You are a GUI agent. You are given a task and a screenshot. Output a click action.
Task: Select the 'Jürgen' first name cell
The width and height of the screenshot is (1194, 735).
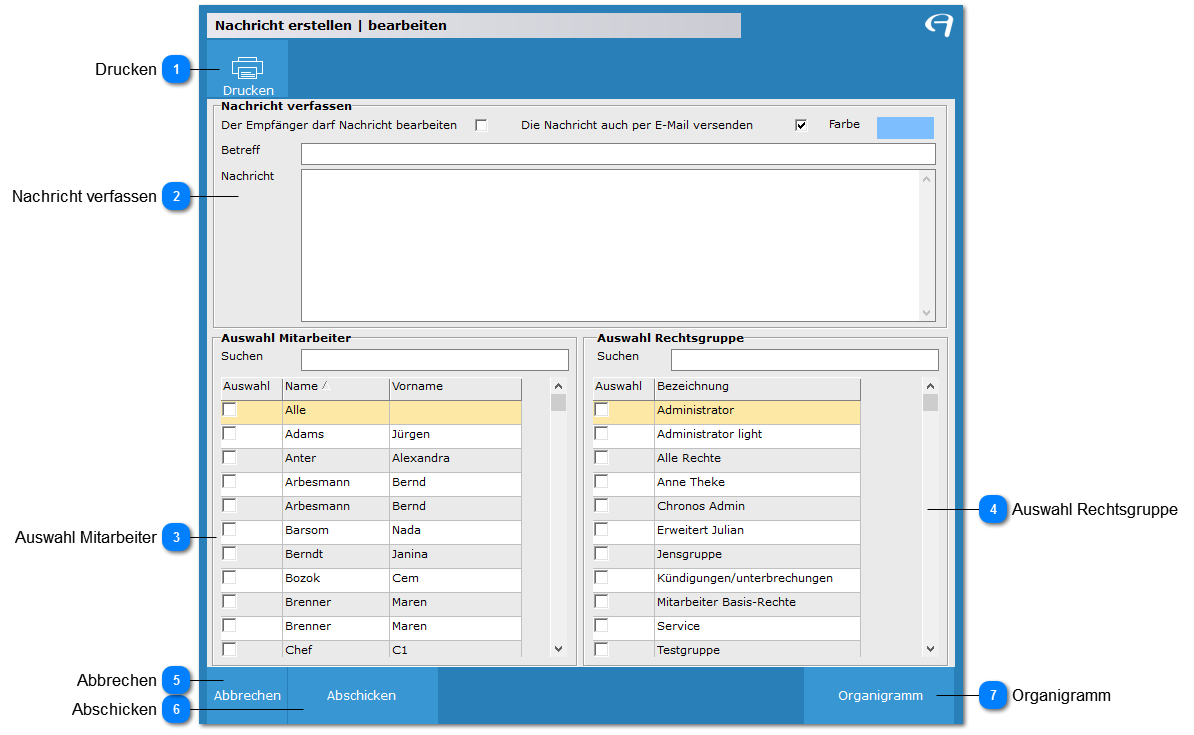(455, 434)
